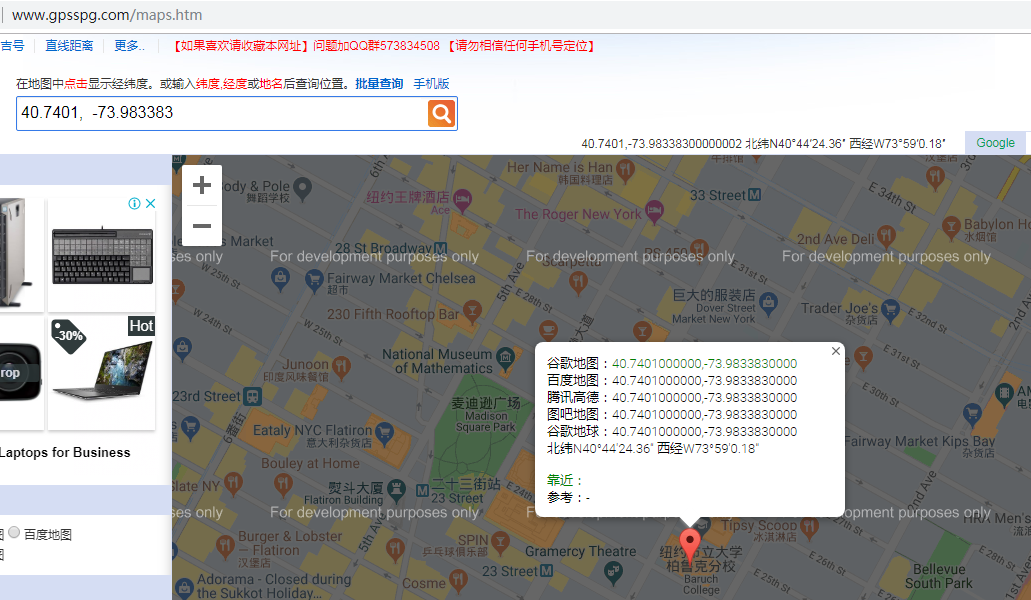1031x600 pixels.
Task: Click the 28 St Broadway metro icon
Action: [441, 248]
